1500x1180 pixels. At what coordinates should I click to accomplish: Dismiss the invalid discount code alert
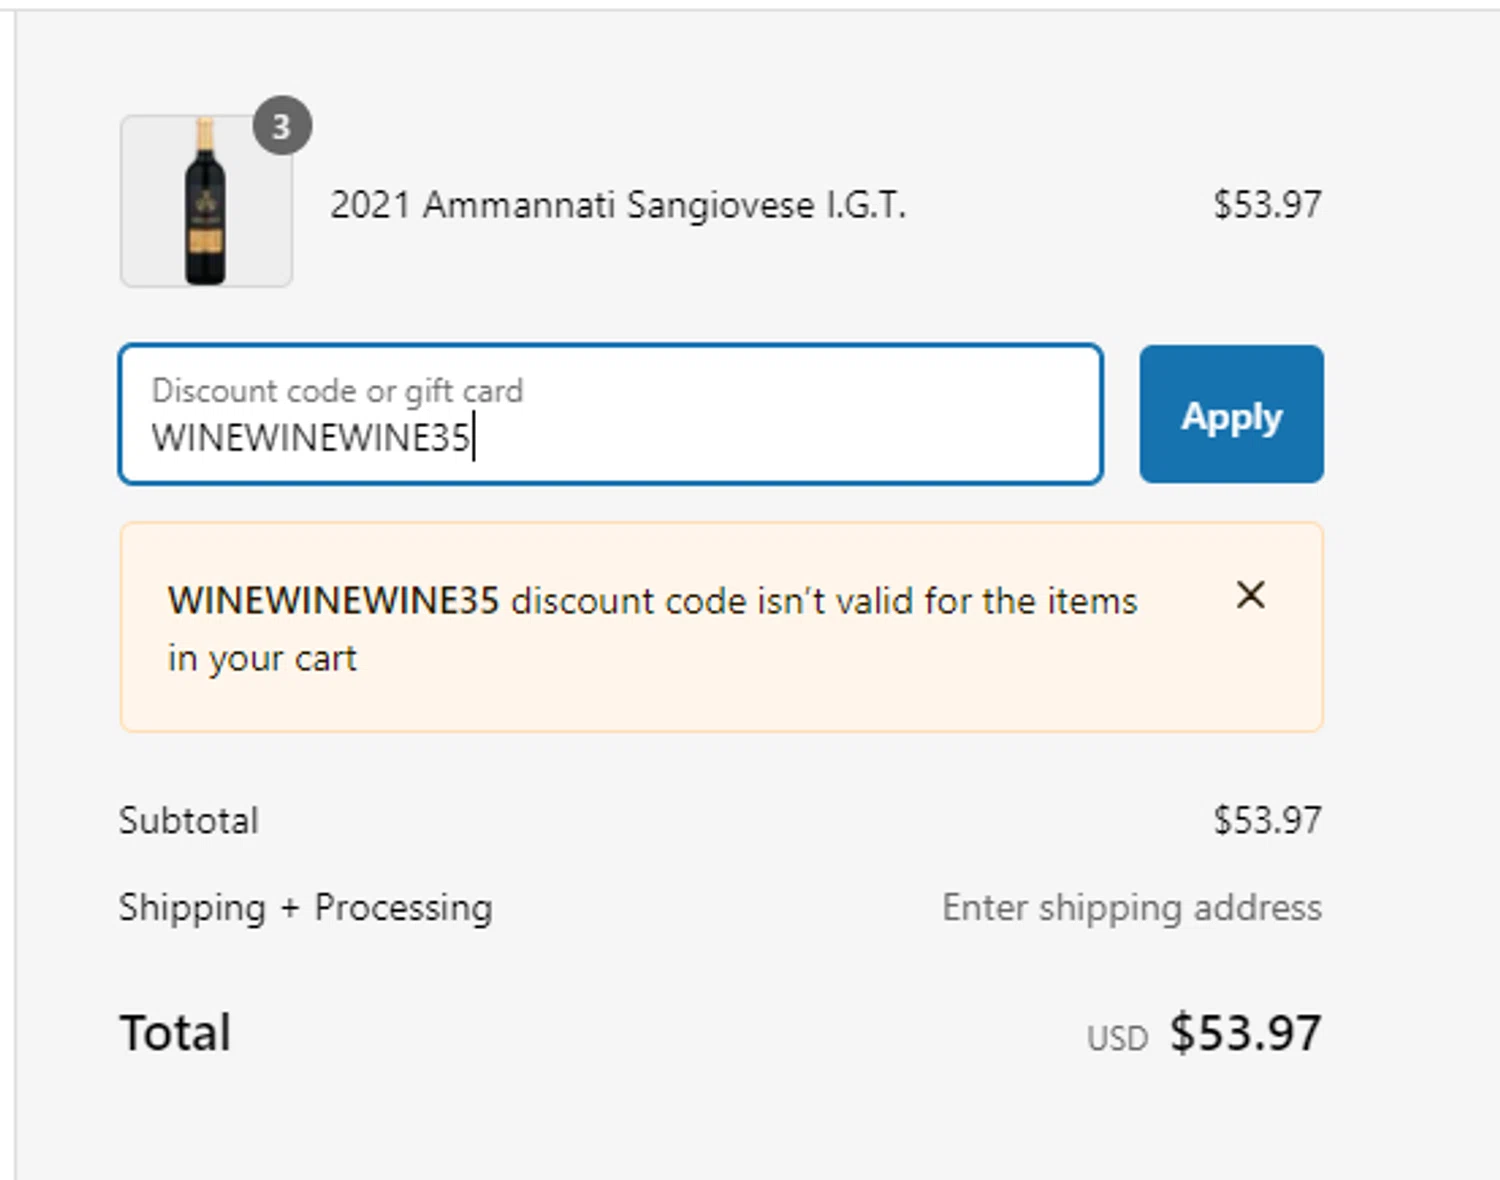click(1250, 595)
